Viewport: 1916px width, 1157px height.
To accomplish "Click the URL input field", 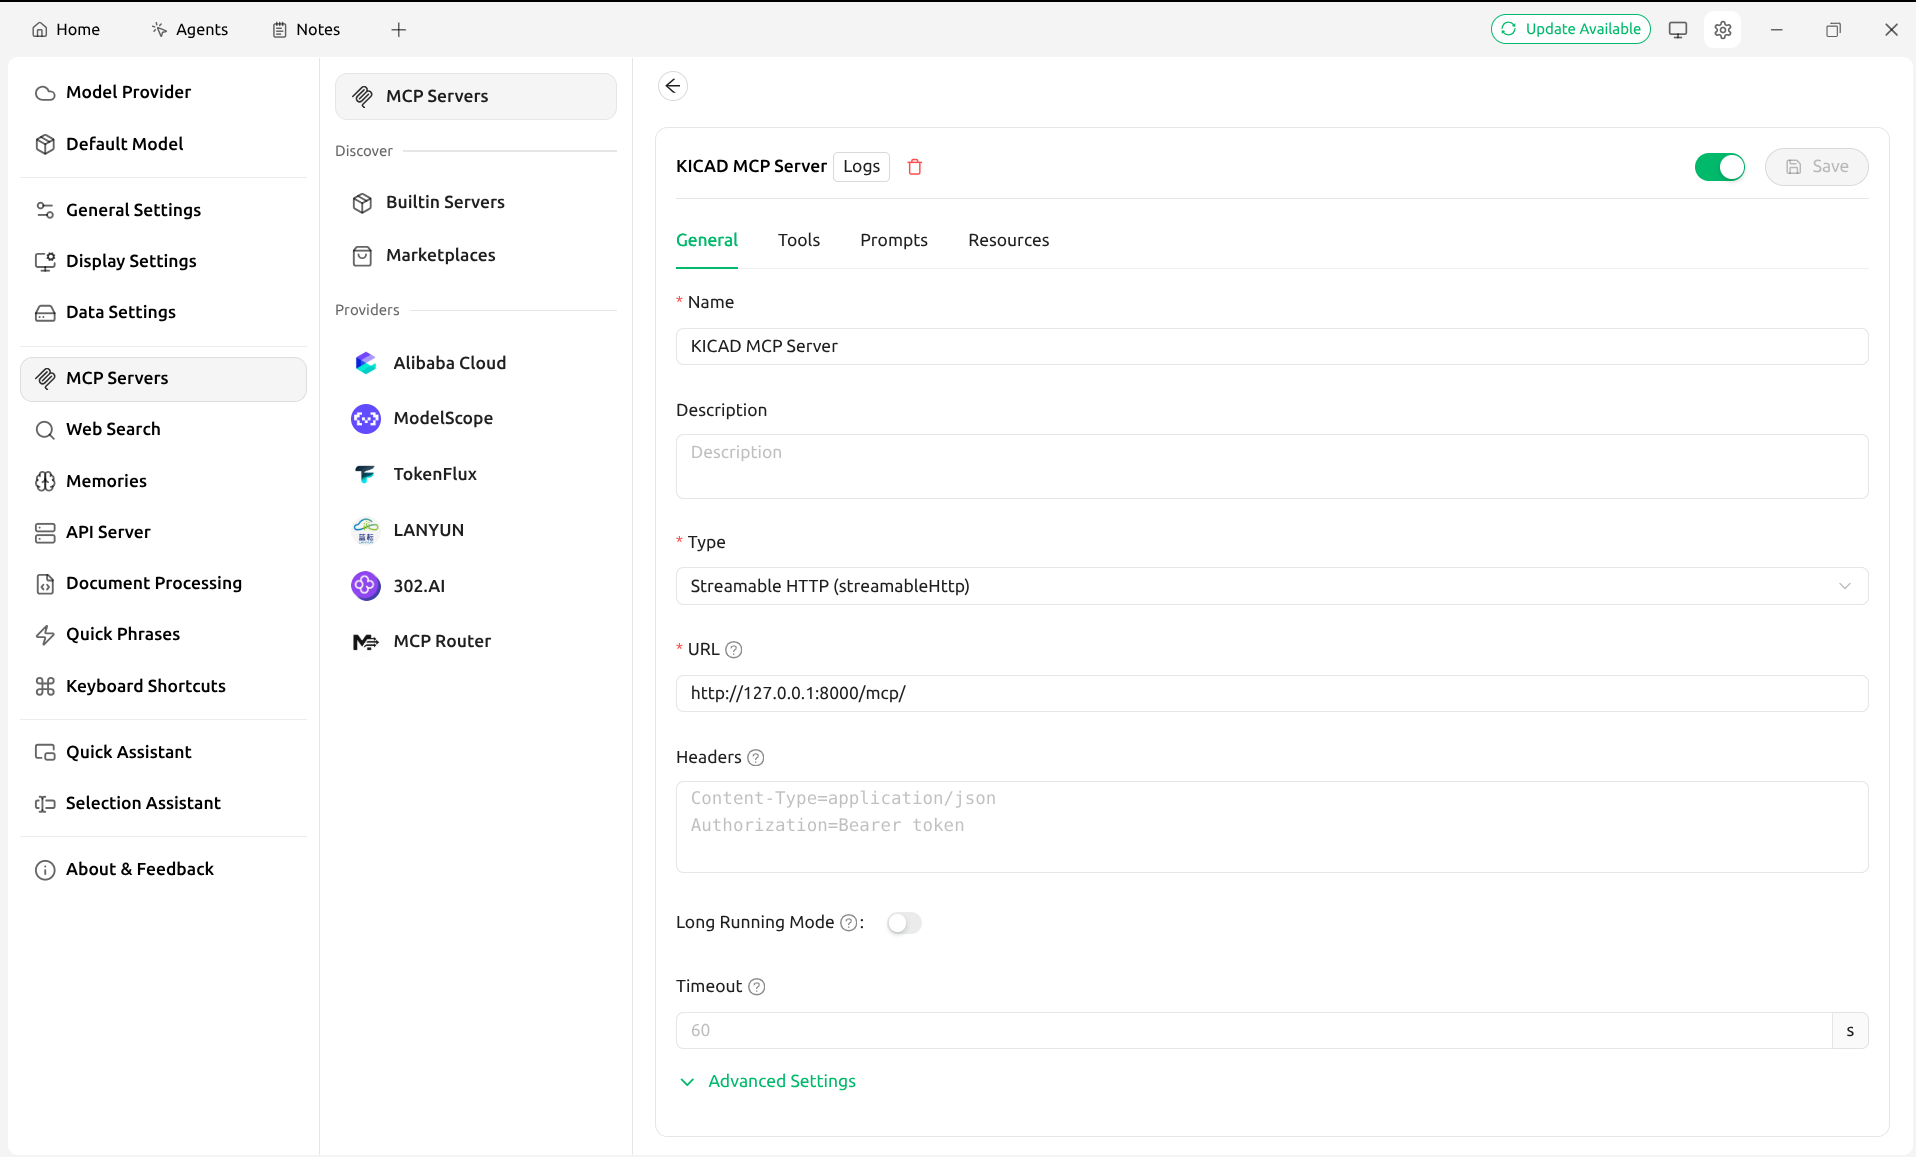I will click(x=1271, y=693).
